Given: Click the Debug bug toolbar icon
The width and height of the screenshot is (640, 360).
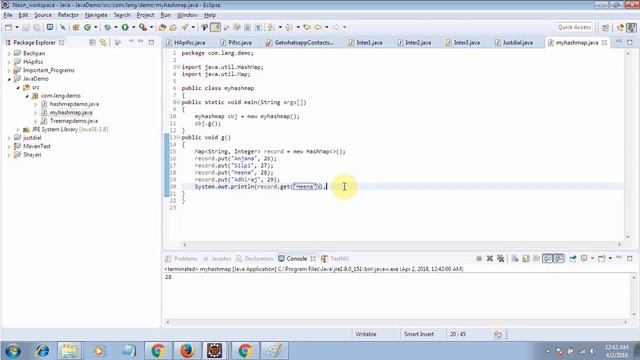Looking at the screenshot, I should (x=107, y=27).
